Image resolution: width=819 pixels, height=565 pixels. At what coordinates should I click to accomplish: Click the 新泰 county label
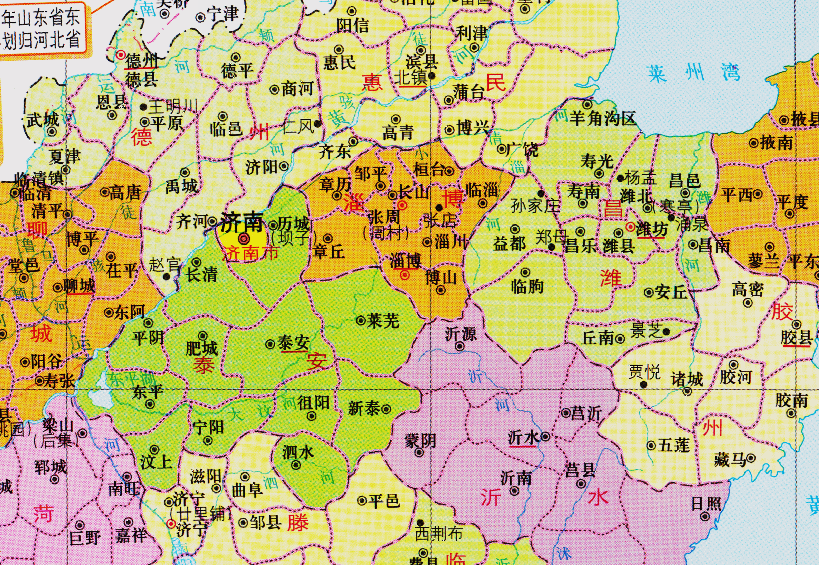coord(364,408)
